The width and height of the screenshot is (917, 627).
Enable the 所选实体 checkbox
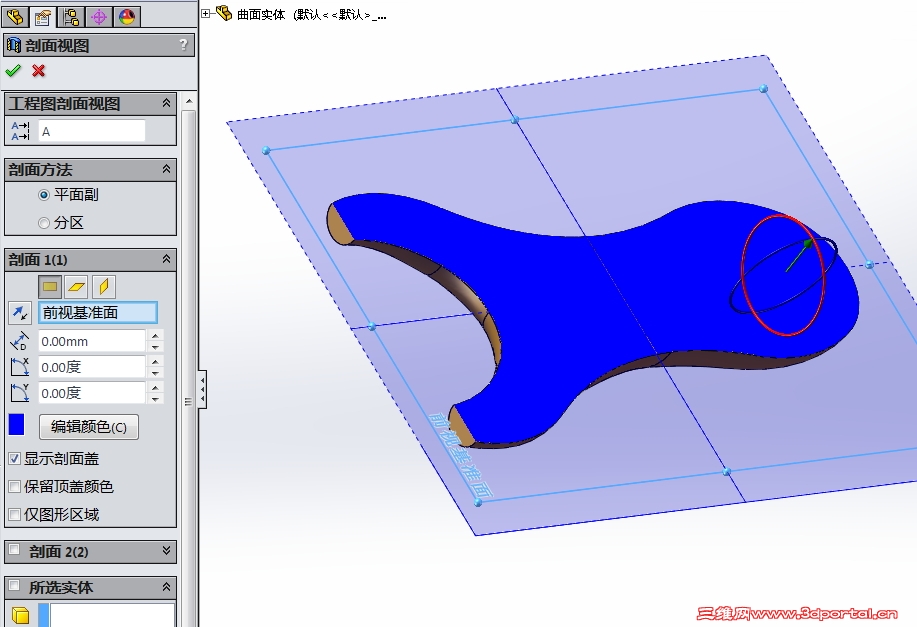coord(14,585)
